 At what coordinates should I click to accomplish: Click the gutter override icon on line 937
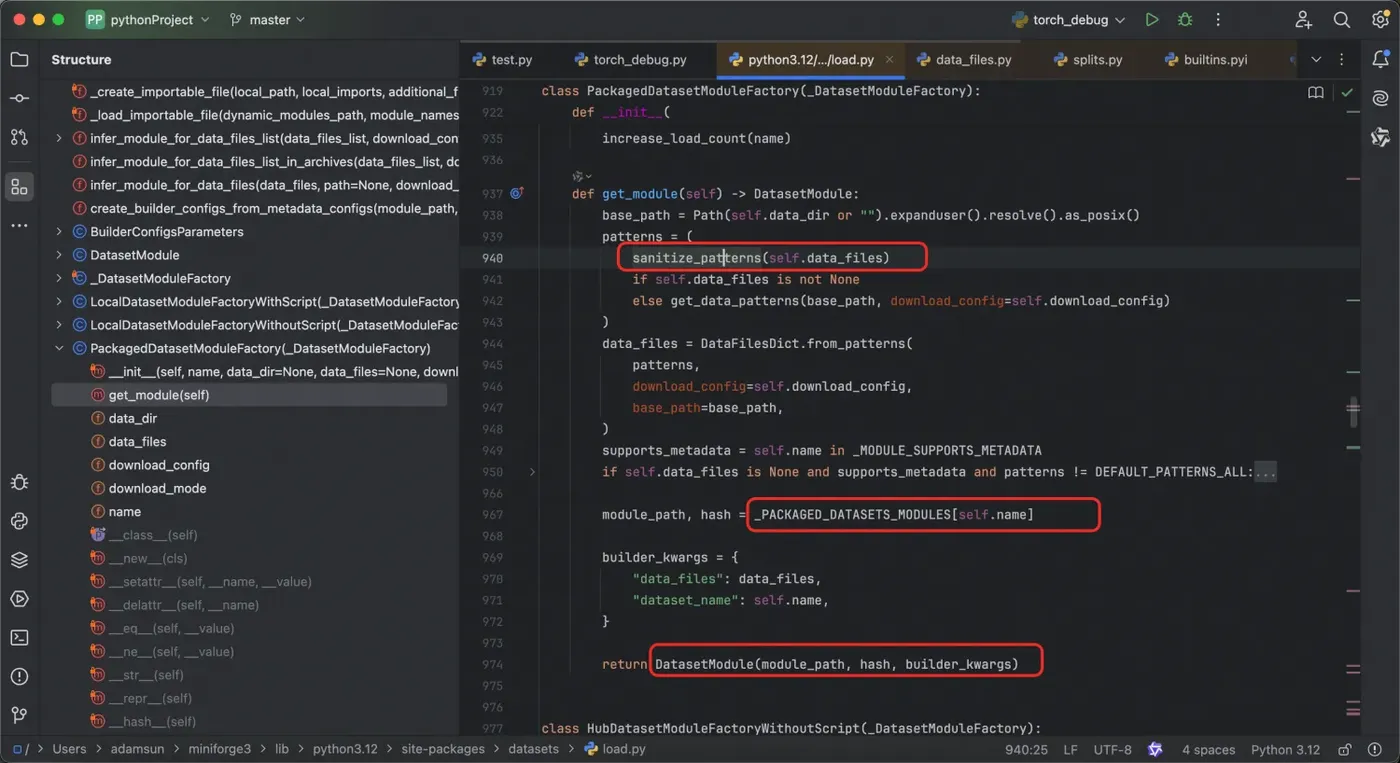[x=517, y=193]
